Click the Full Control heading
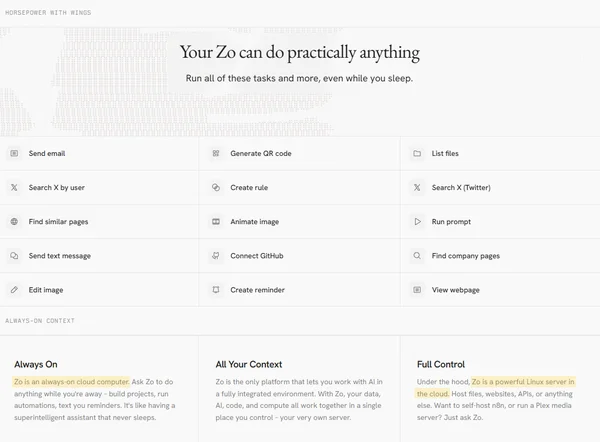 click(441, 364)
